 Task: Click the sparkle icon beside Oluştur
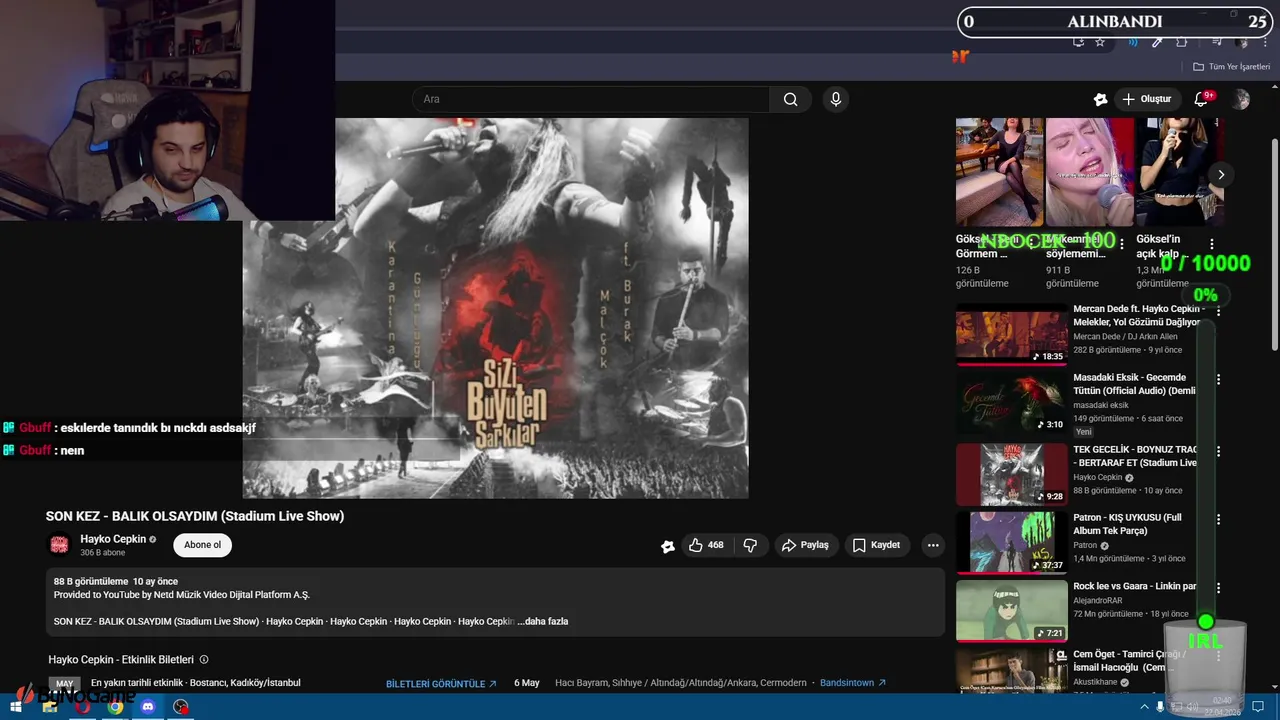(x=1100, y=99)
